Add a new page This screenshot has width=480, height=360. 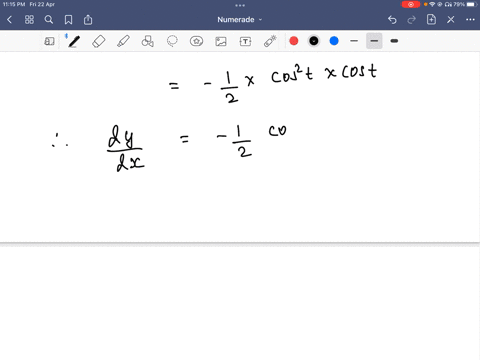(x=431, y=19)
